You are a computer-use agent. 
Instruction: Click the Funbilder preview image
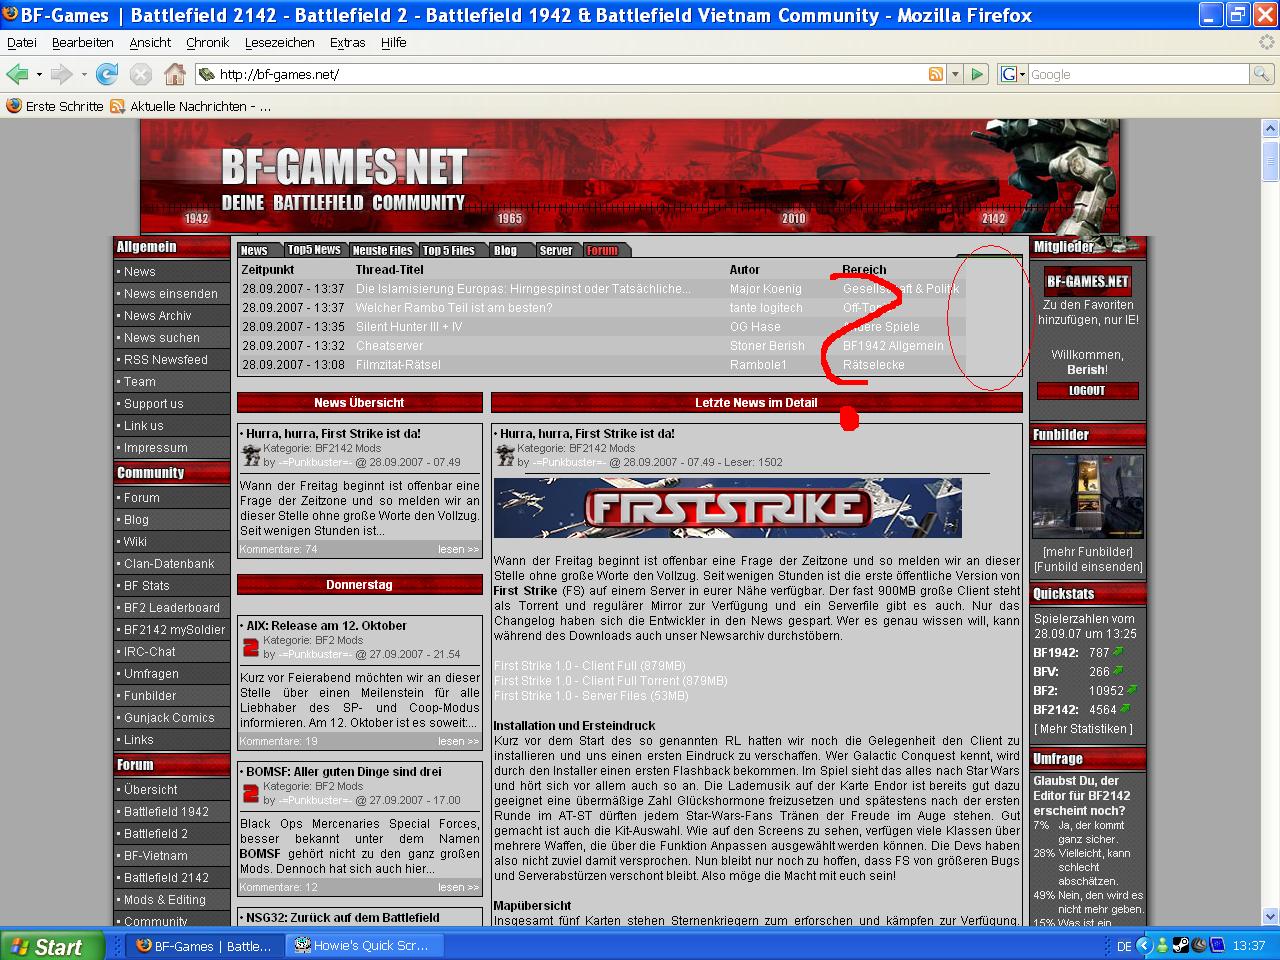coord(1087,497)
